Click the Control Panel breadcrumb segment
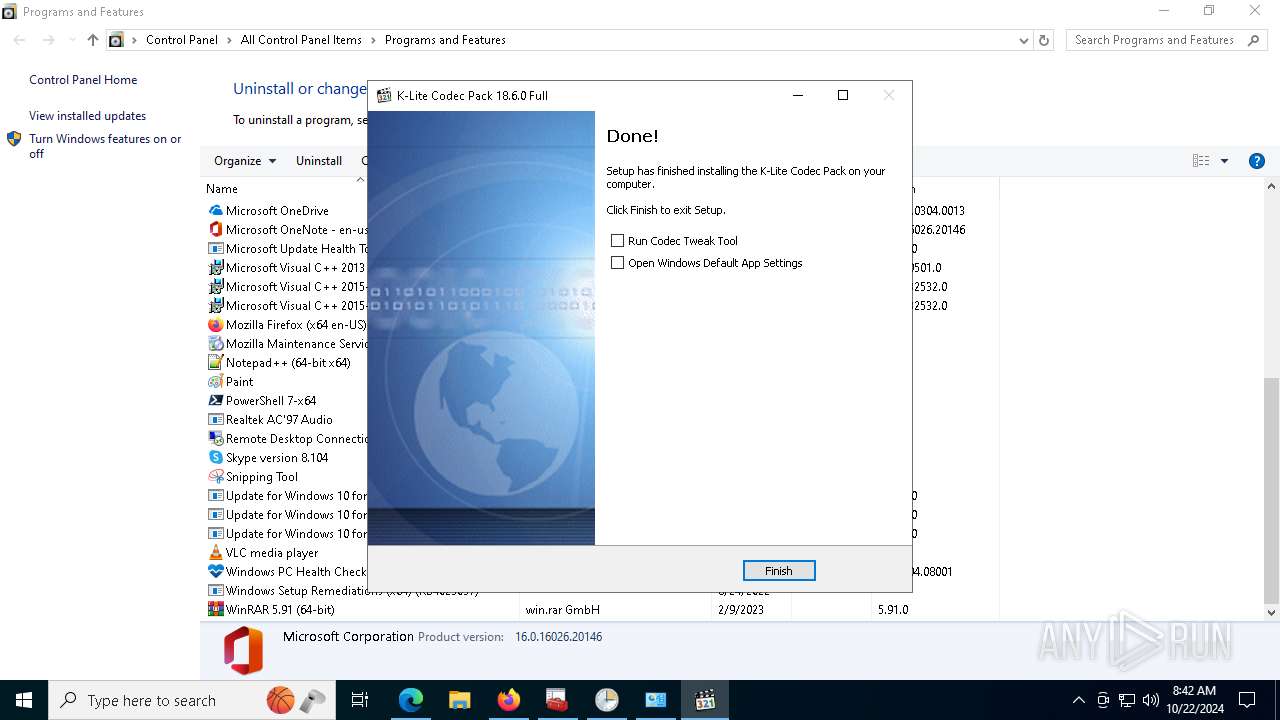Image resolution: width=1280 pixels, height=720 pixels. pos(182,40)
